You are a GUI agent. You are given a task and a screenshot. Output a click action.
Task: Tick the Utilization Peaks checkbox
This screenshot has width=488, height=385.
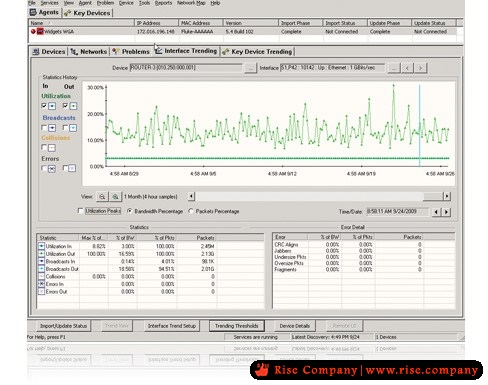tap(80, 211)
